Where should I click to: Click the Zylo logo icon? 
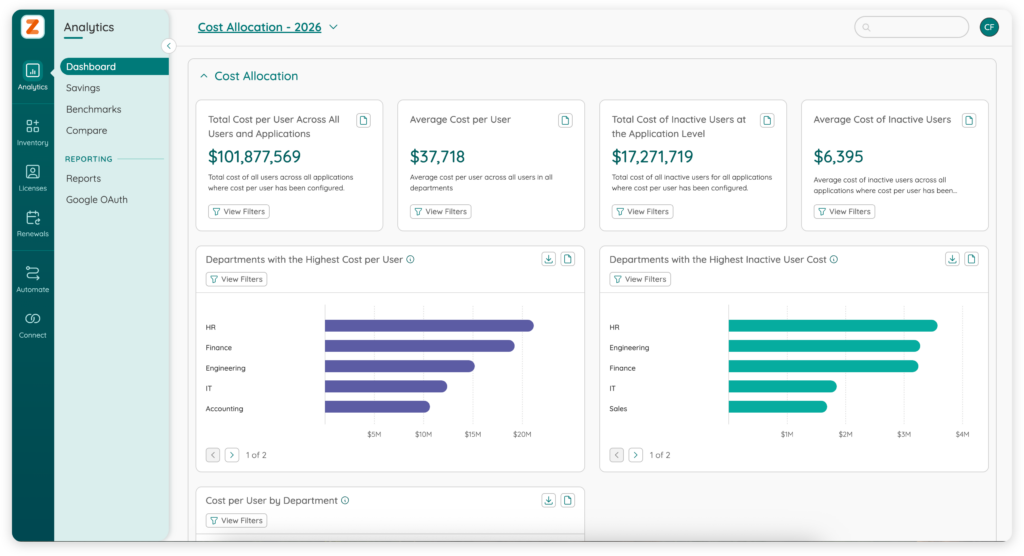point(32,28)
